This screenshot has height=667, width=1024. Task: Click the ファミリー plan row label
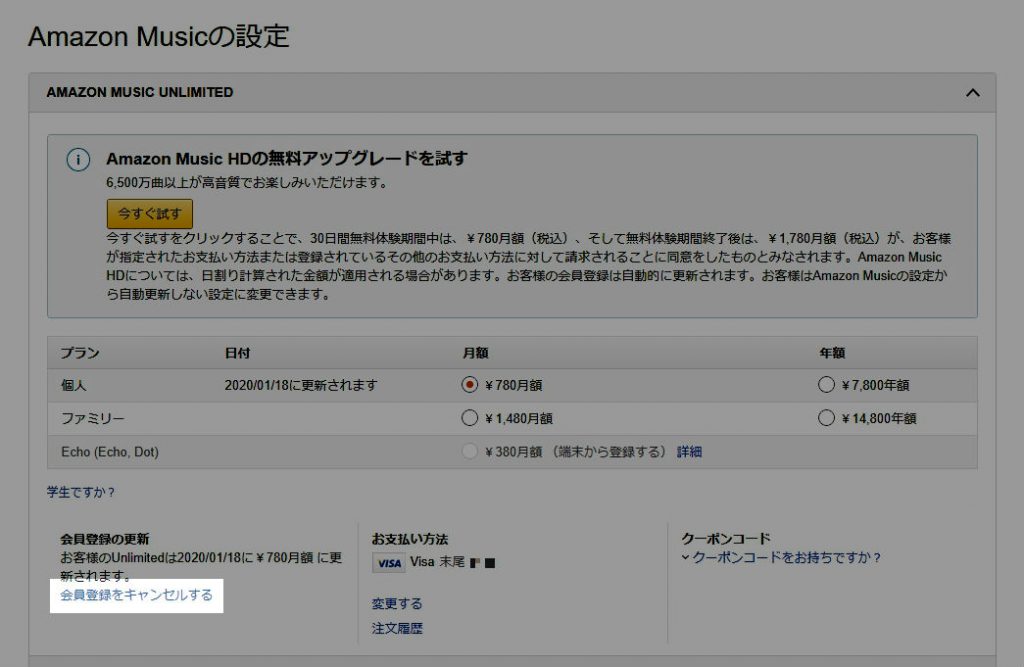point(92,418)
